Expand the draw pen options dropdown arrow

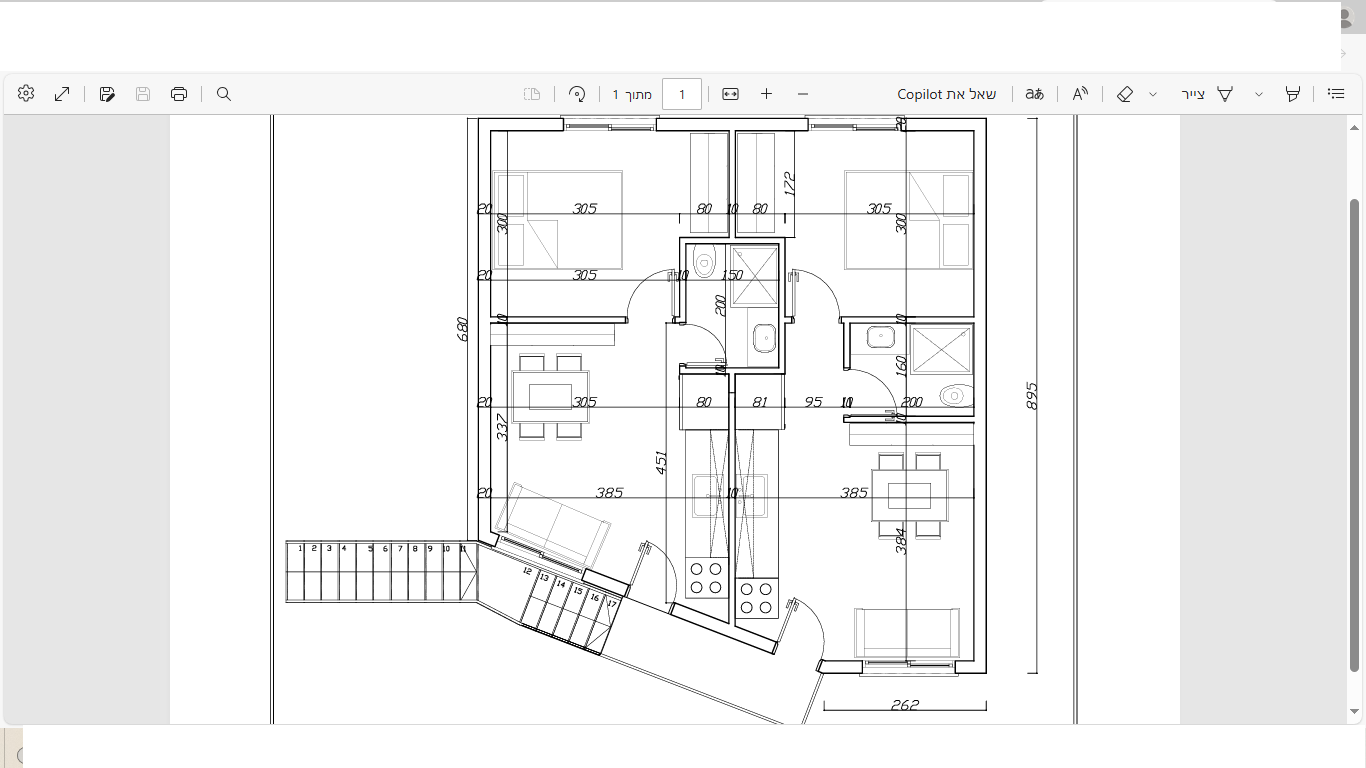pyautogui.click(x=1259, y=94)
